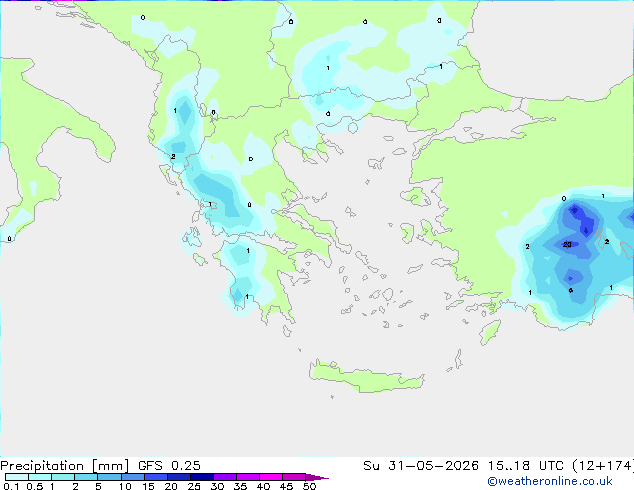Pick the 15–20 mm legend color swatch

[156, 477]
